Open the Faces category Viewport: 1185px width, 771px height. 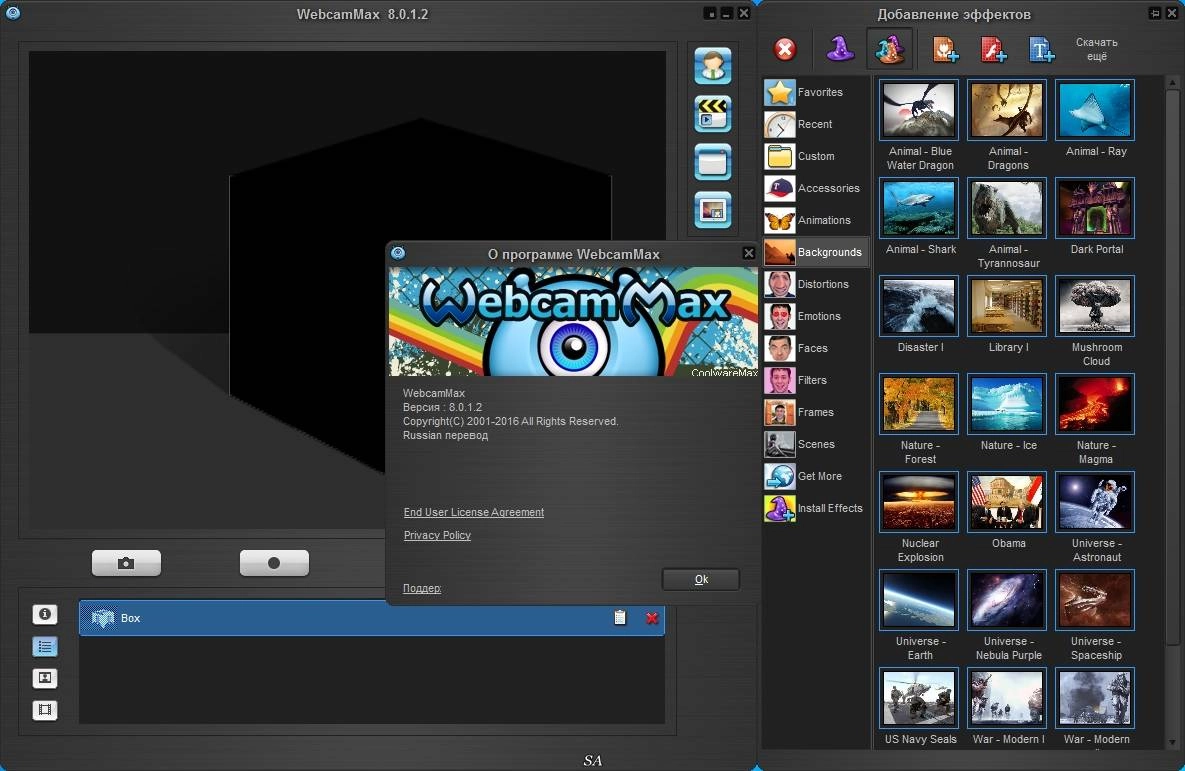(x=816, y=348)
